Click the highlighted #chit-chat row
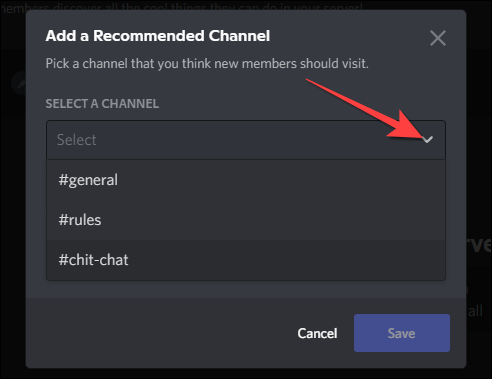The height and width of the screenshot is (379, 492). click(x=246, y=260)
